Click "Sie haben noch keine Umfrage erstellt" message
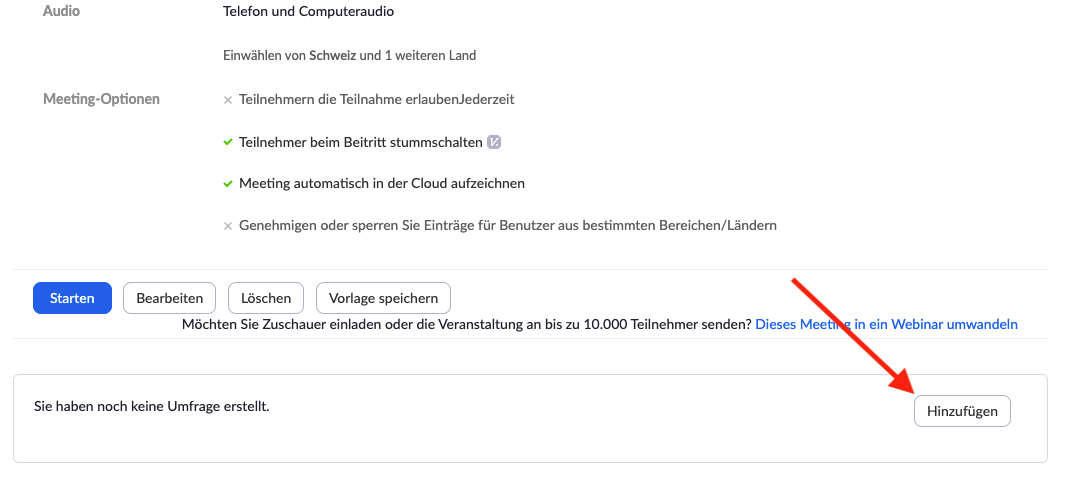 coord(152,407)
